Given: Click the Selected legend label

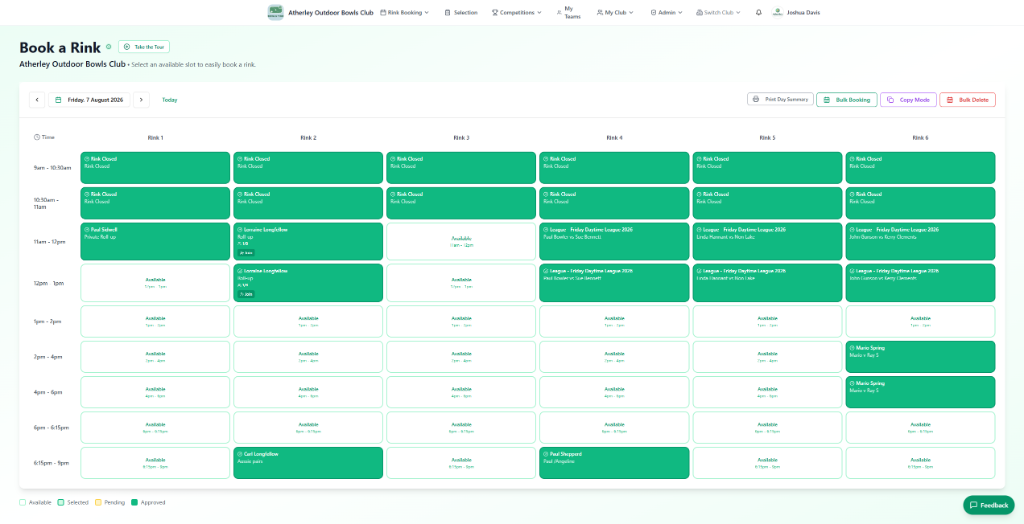Looking at the screenshot, I should (77, 502).
